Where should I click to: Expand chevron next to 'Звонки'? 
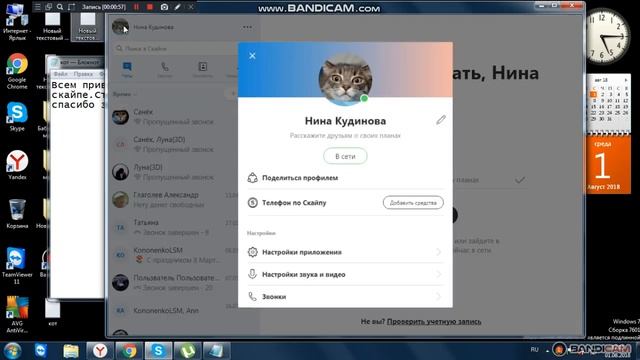[438, 297]
